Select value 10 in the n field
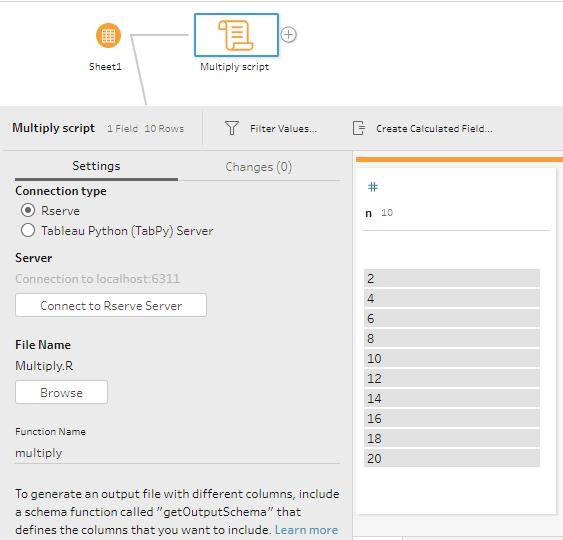Screen dimensions: 563x540 (452, 358)
